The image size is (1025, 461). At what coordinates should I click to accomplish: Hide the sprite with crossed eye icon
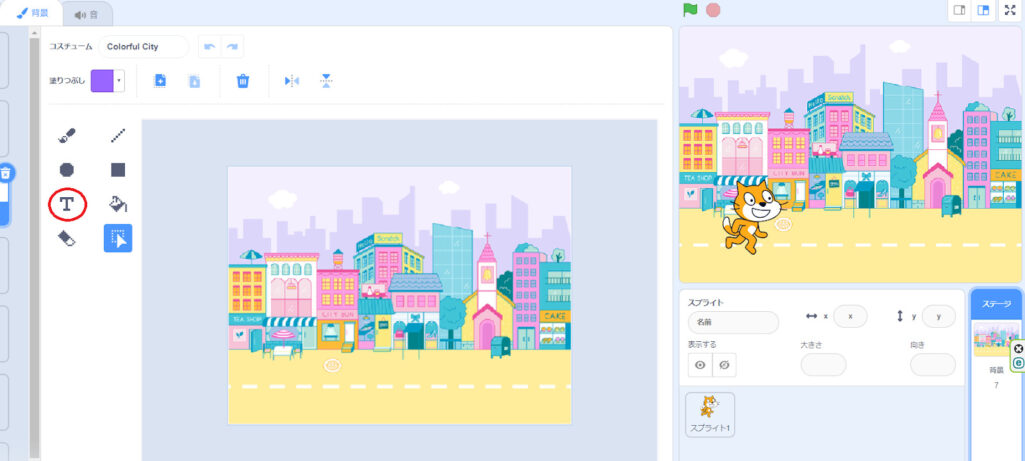coord(724,365)
